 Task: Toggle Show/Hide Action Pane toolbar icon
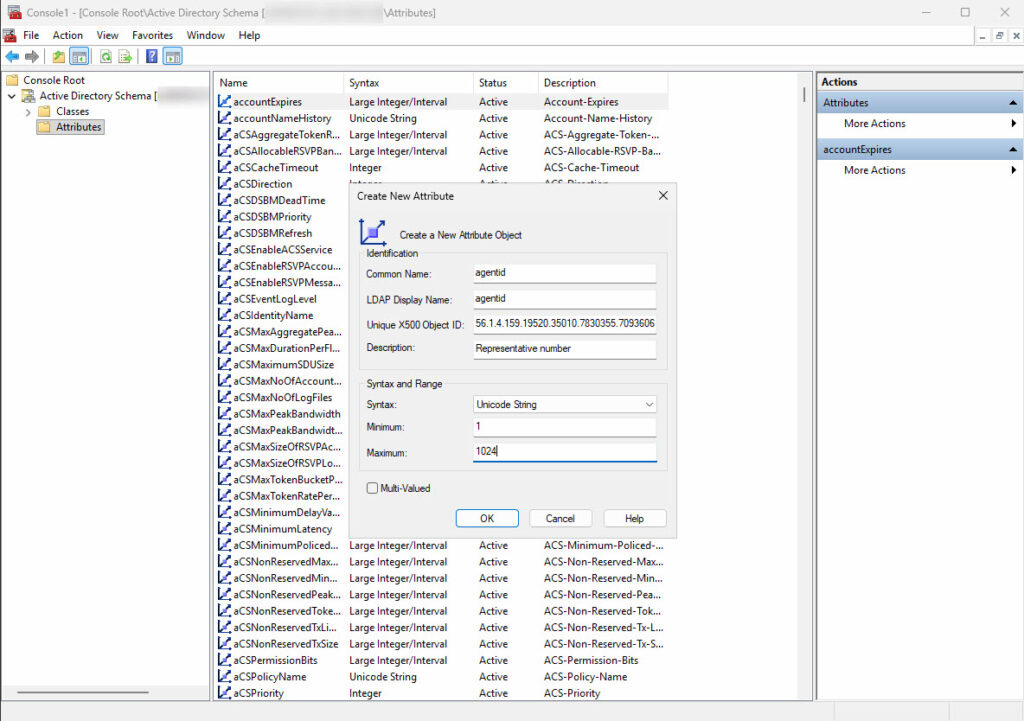coord(172,57)
